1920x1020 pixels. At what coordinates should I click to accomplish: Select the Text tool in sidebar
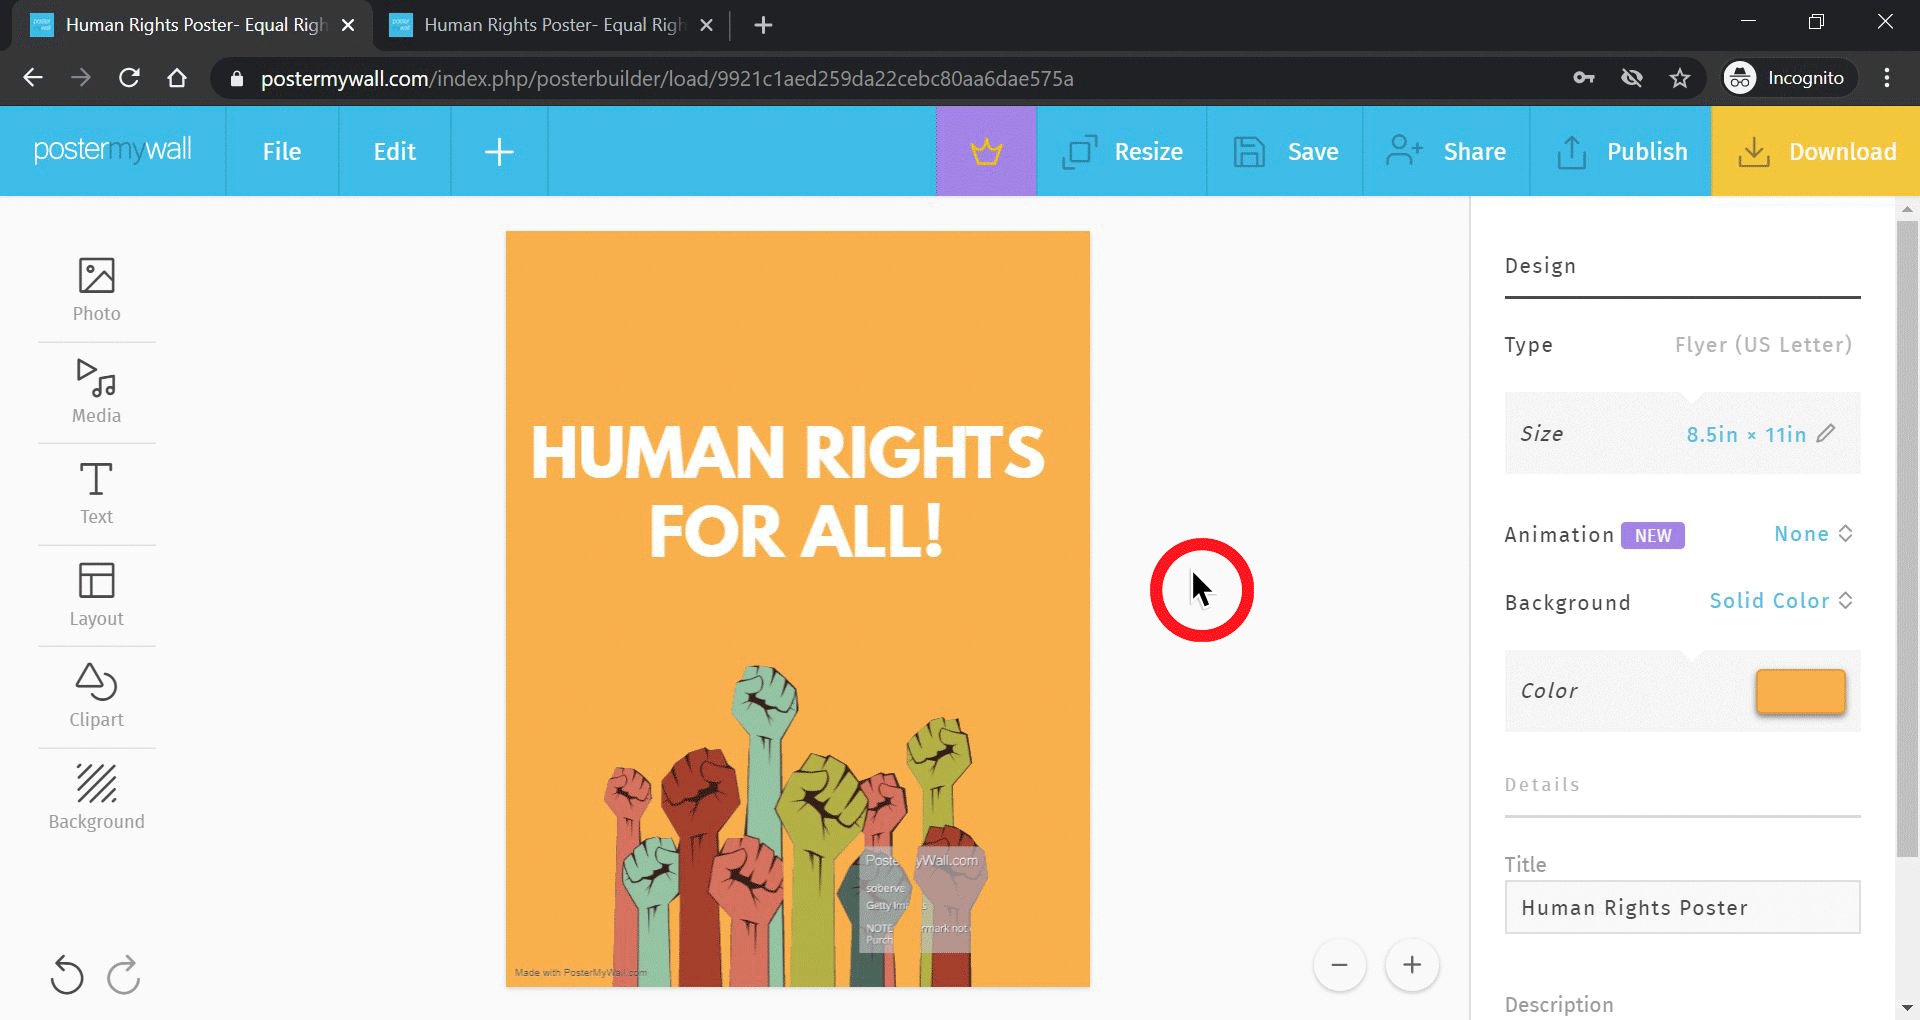97,493
